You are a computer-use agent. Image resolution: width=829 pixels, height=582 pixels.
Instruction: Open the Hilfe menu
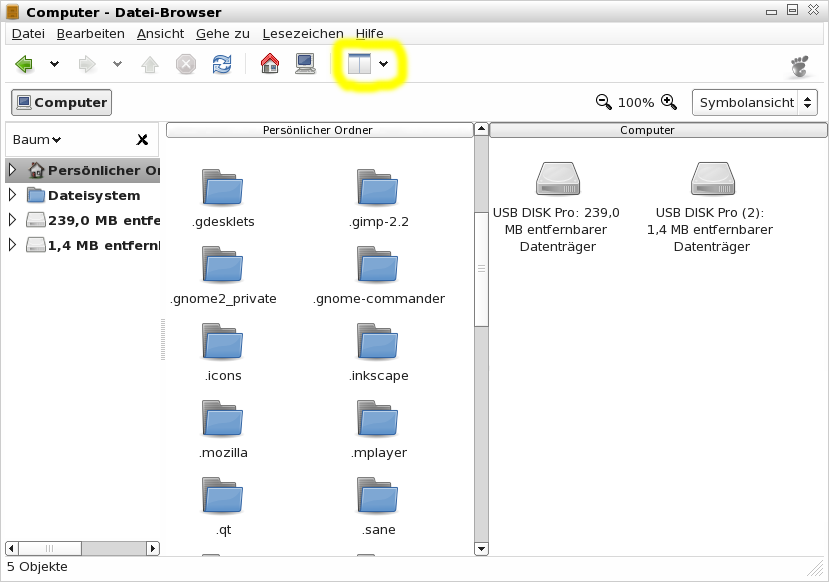[x=370, y=34]
